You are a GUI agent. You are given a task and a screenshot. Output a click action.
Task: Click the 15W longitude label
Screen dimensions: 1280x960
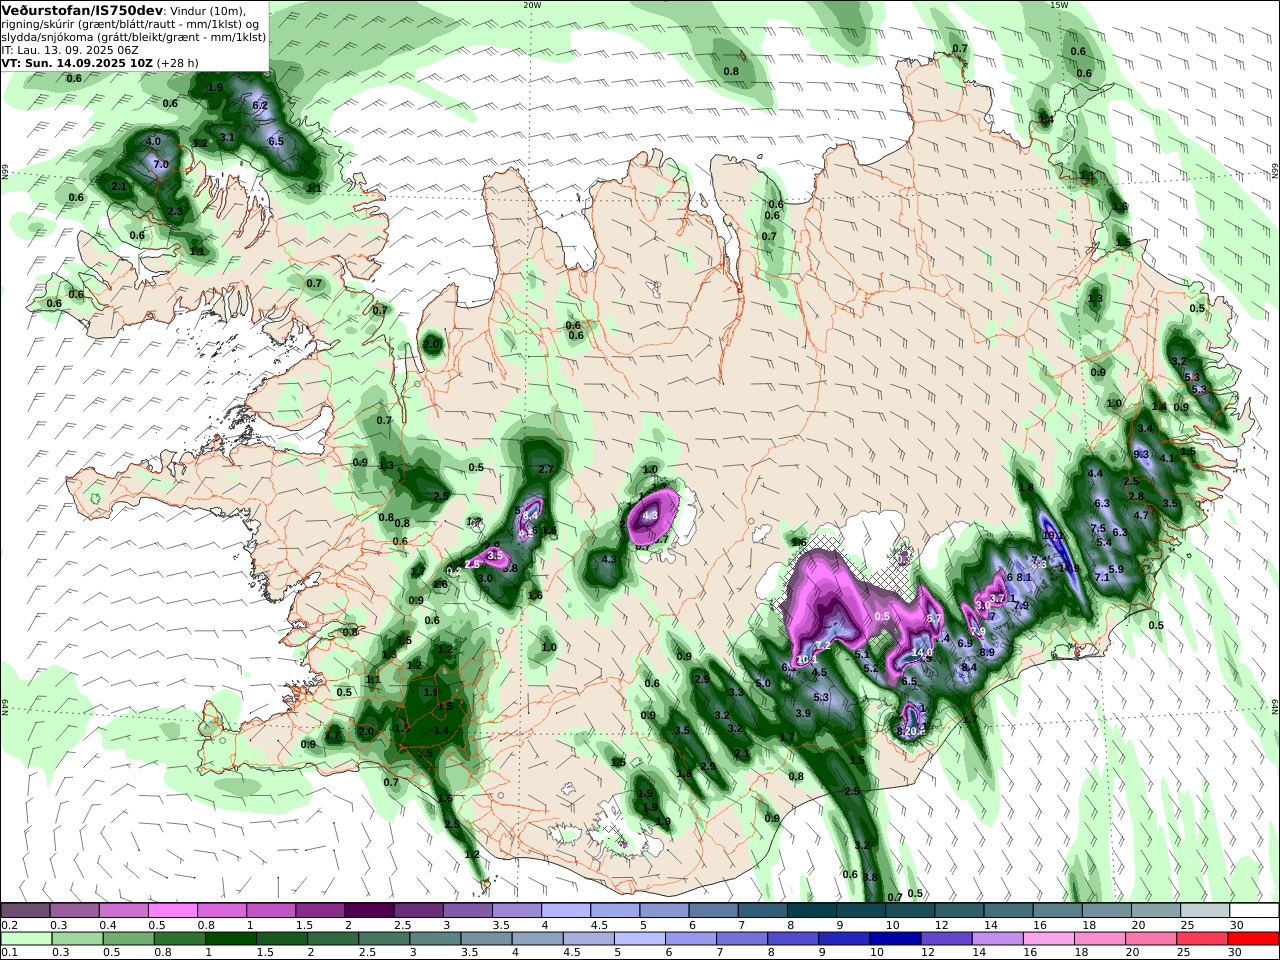(x=1059, y=5)
